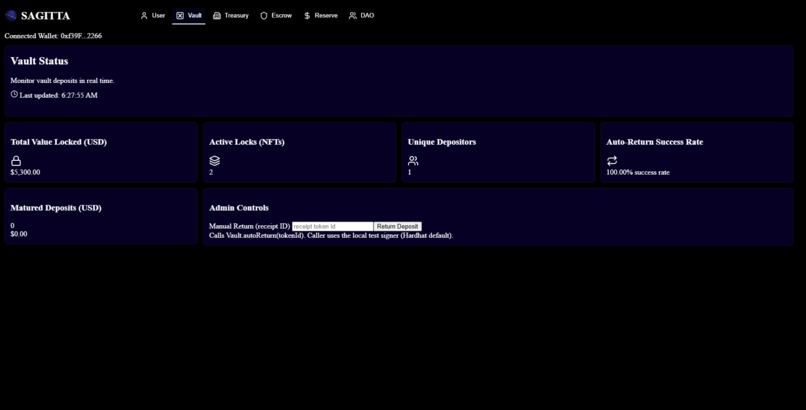Click the Matured Deposits $0.00 value
This screenshot has height=410, width=806.
point(19,234)
